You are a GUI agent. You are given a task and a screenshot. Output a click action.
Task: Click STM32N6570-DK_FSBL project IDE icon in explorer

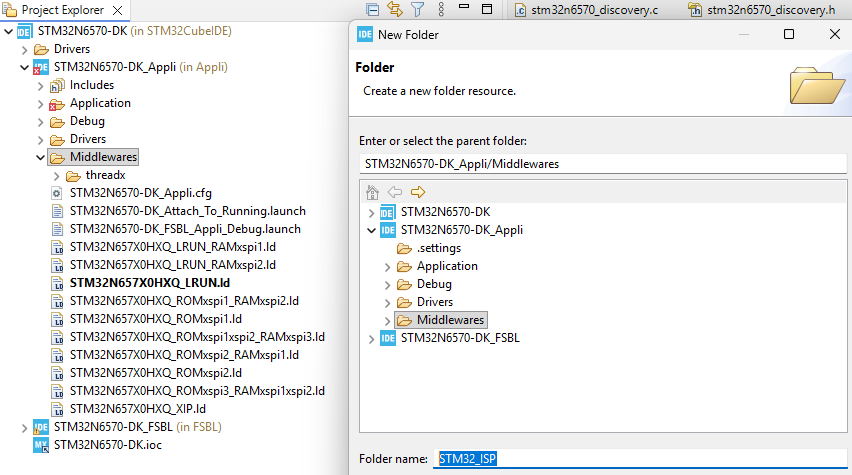(41, 427)
